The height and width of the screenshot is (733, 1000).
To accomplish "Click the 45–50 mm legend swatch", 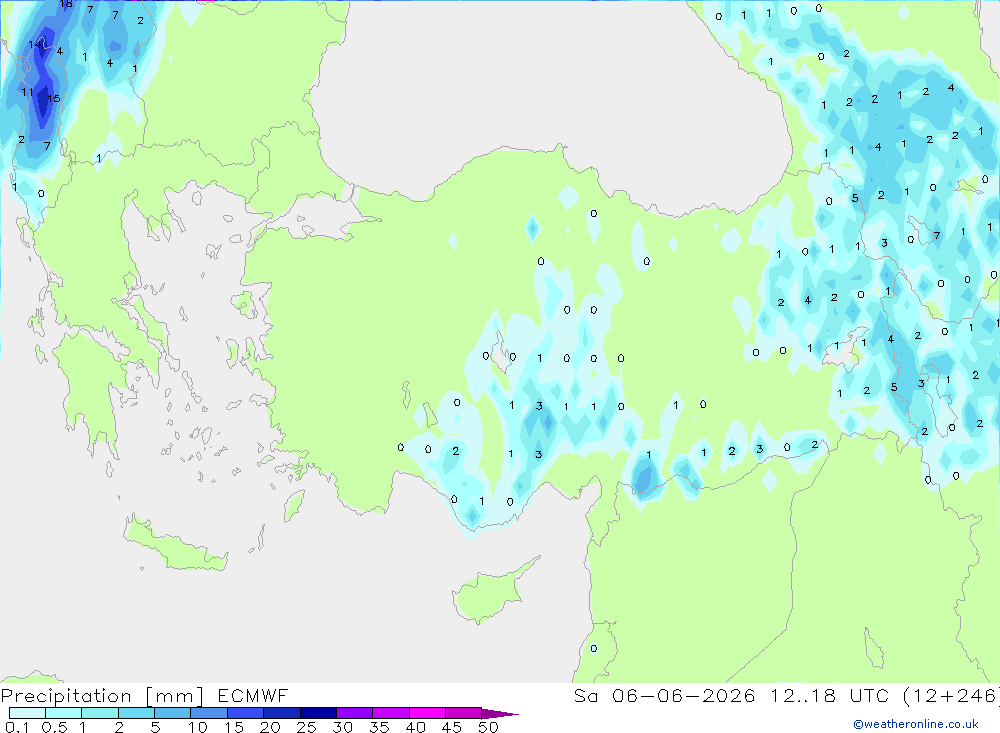I will click(x=463, y=713).
